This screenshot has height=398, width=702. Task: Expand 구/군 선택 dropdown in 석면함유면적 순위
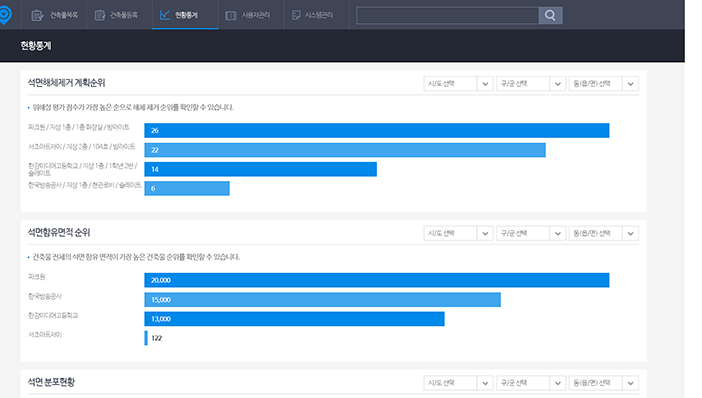coord(531,233)
